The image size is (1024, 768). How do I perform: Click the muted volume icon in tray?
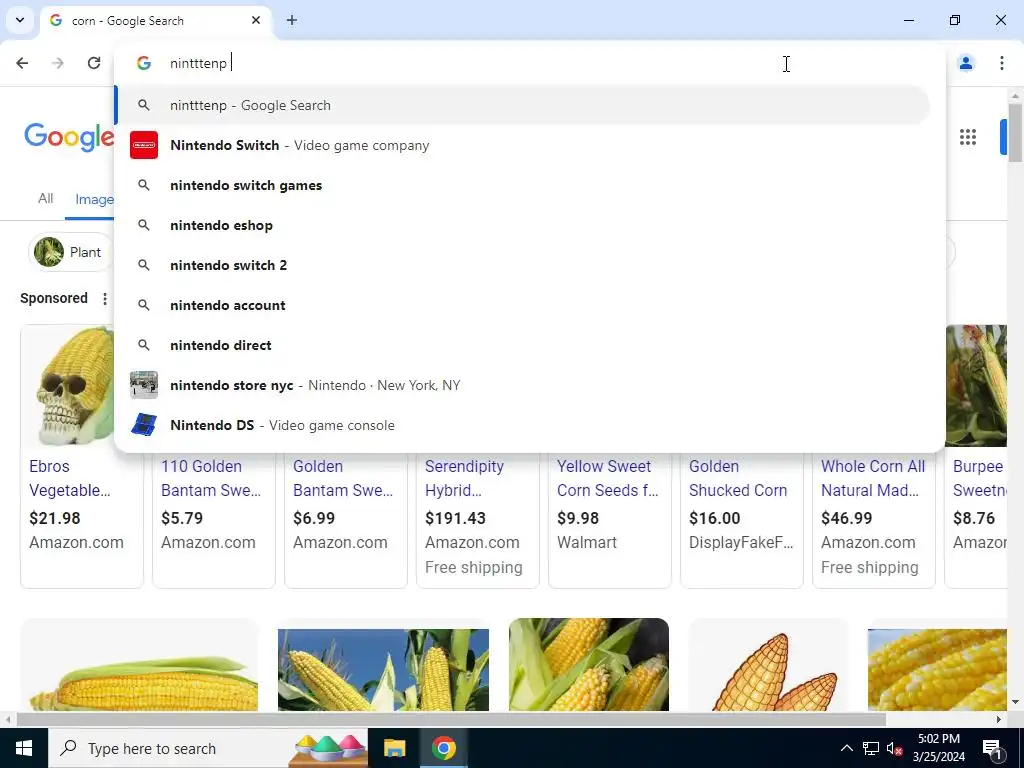[895, 748]
